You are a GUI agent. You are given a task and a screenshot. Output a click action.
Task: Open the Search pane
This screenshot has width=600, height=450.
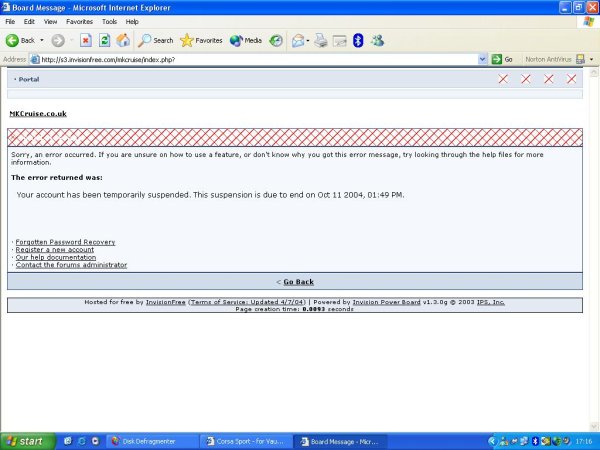pyautogui.click(x=155, y=40)
